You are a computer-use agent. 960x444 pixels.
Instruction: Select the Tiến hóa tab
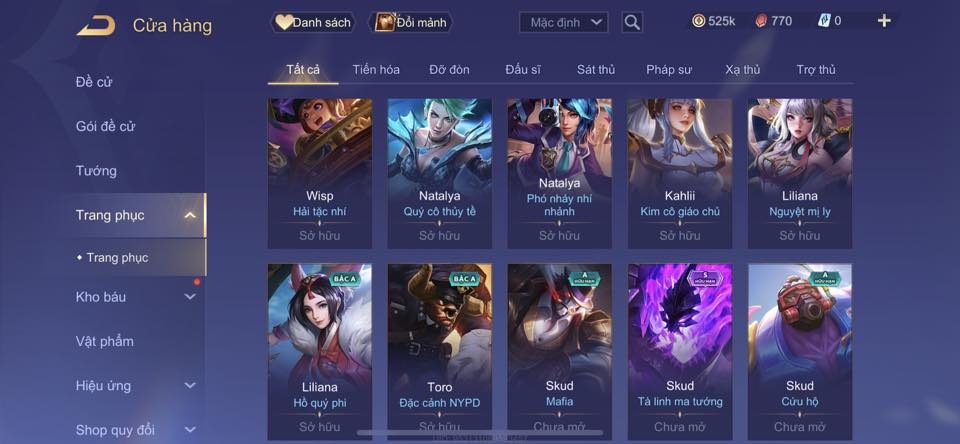(x=376, y=69)
